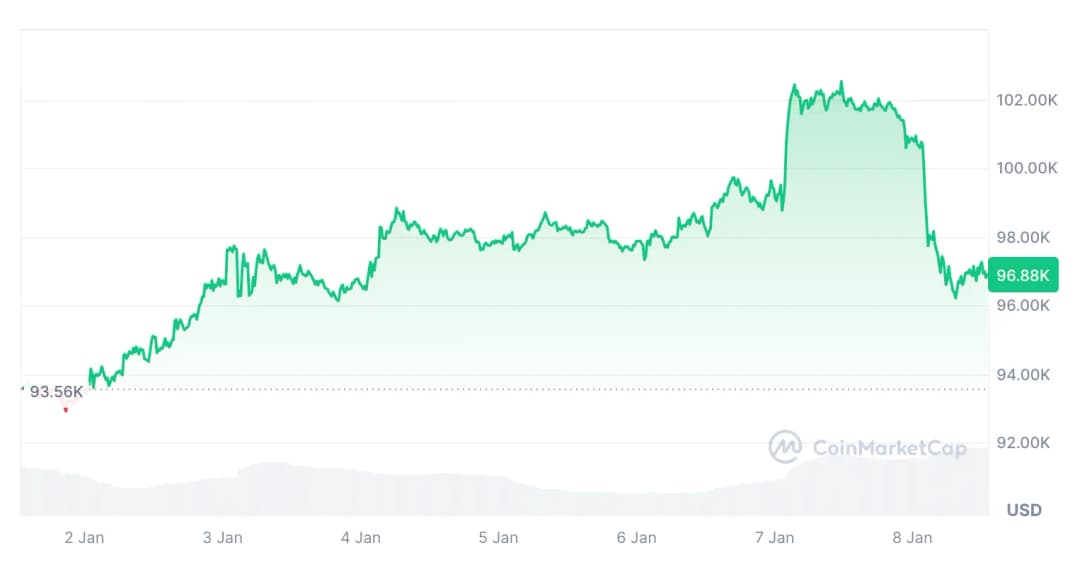Image resolution: width=1080 pixels, height=577 pixels.
Task: Click the 93.56K opening price label
Action: point(56,391)
